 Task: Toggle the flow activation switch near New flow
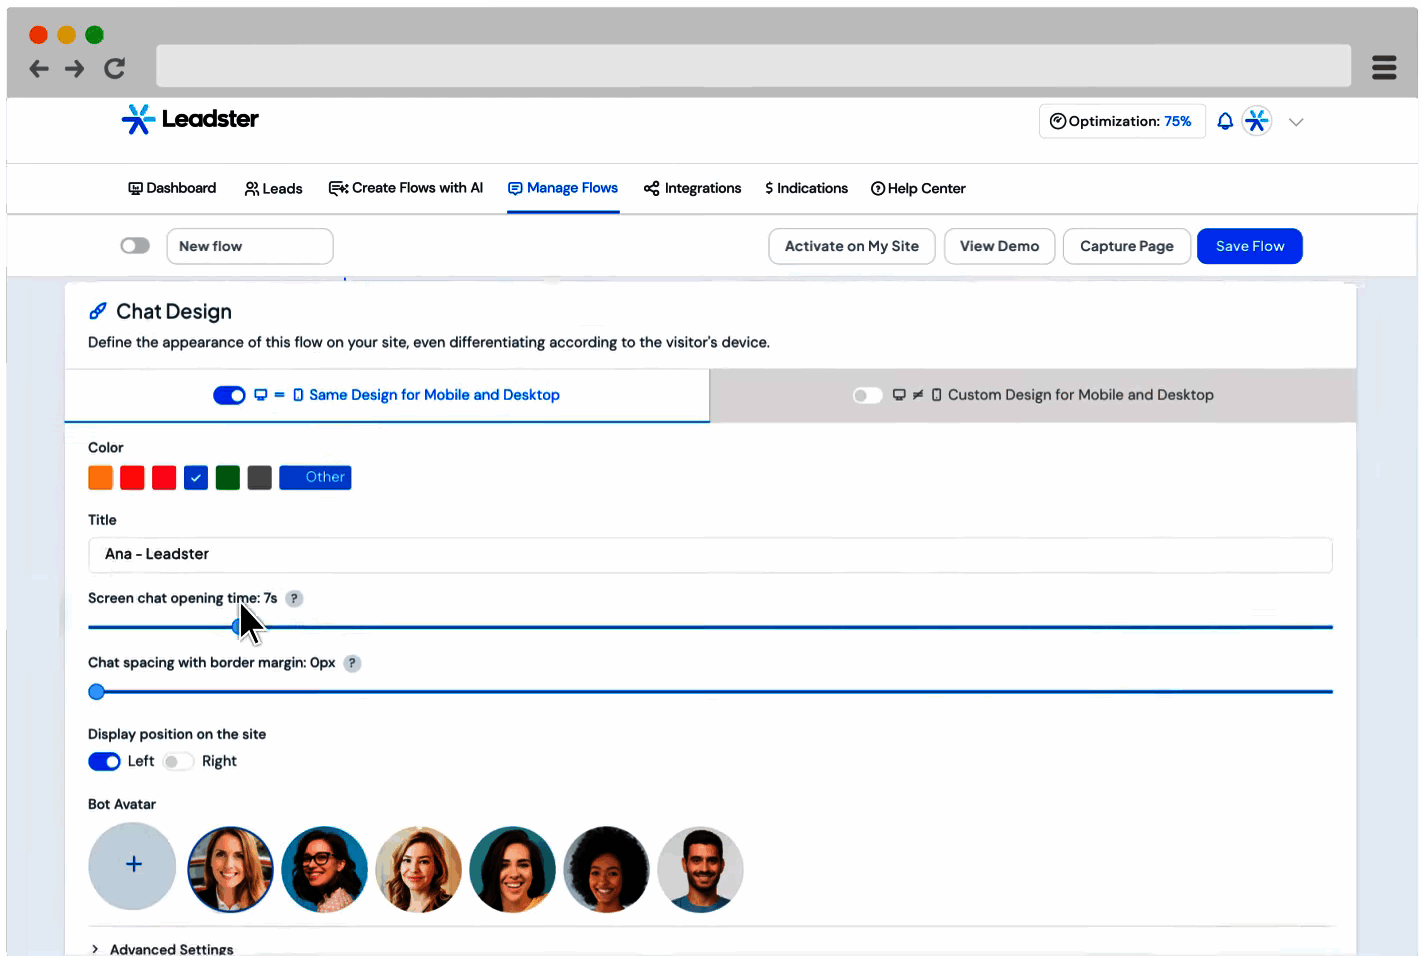[x=135, y=246]
